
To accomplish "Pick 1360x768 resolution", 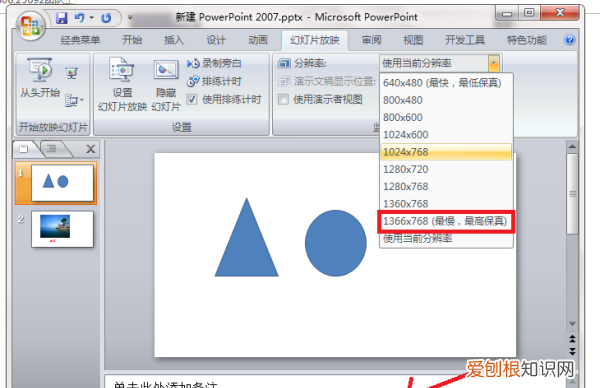I will pyautogui.click(x=446, y=204).
